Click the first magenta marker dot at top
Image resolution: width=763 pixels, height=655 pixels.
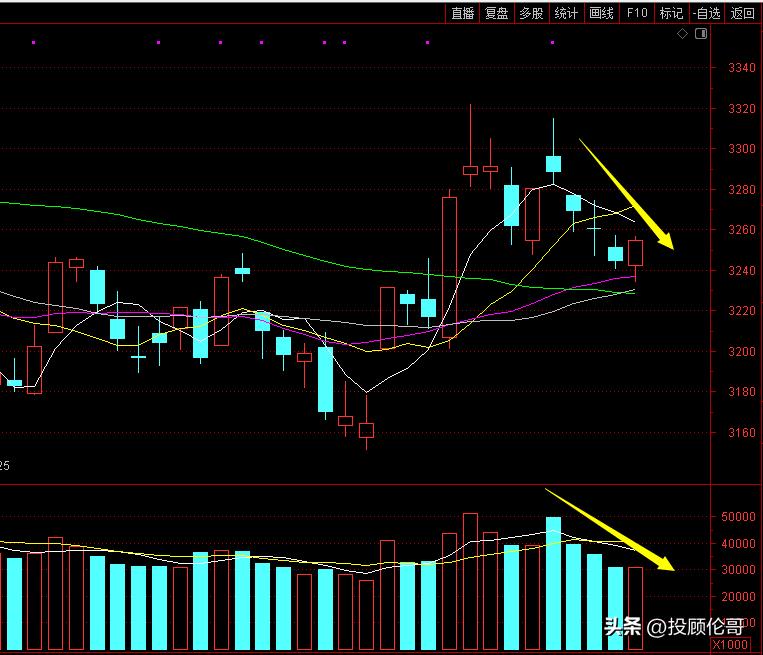pos(34,42)
